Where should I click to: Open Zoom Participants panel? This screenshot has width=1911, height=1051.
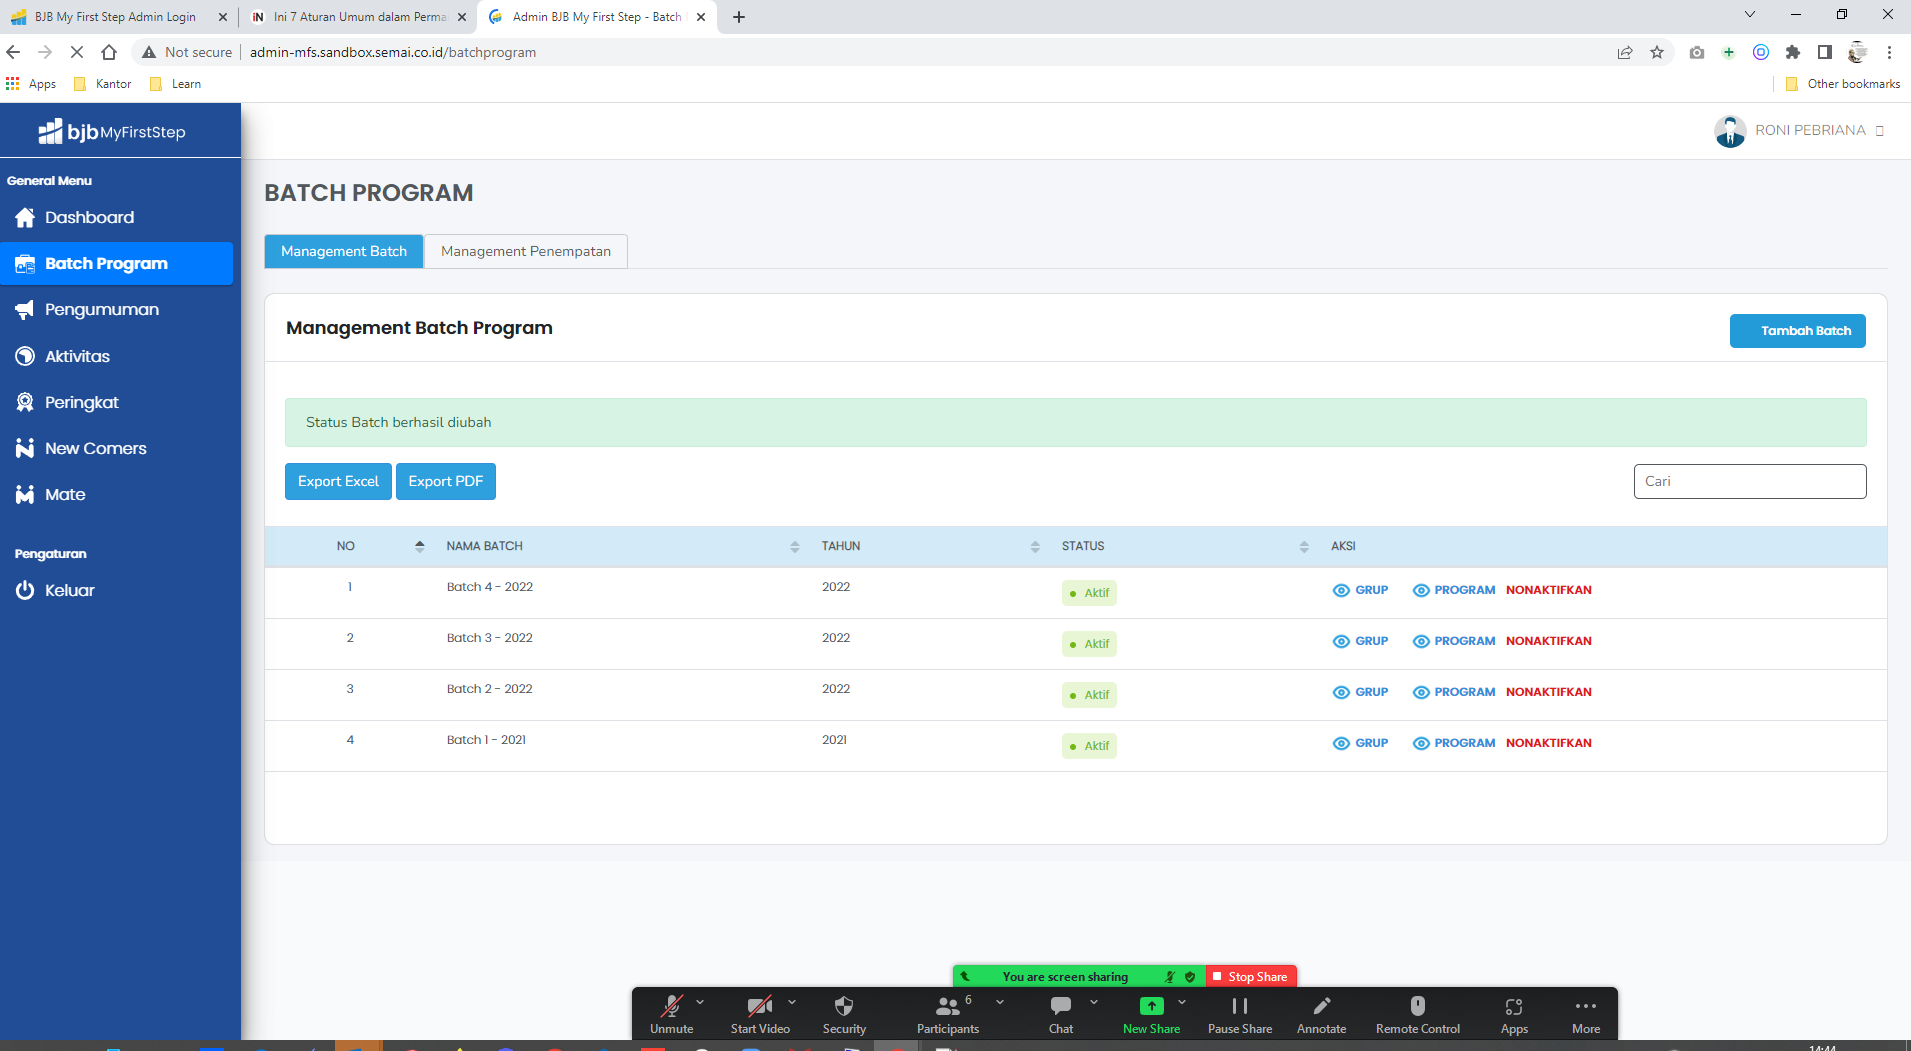pos(948,1014)
